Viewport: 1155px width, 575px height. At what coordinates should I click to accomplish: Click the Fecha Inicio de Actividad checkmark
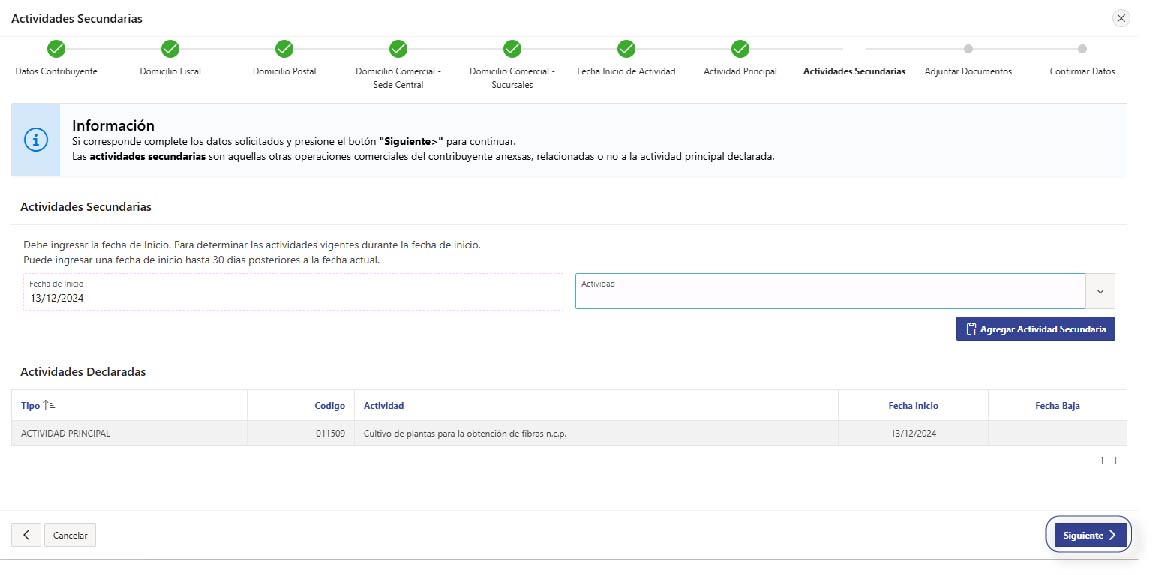click(626, 48)
